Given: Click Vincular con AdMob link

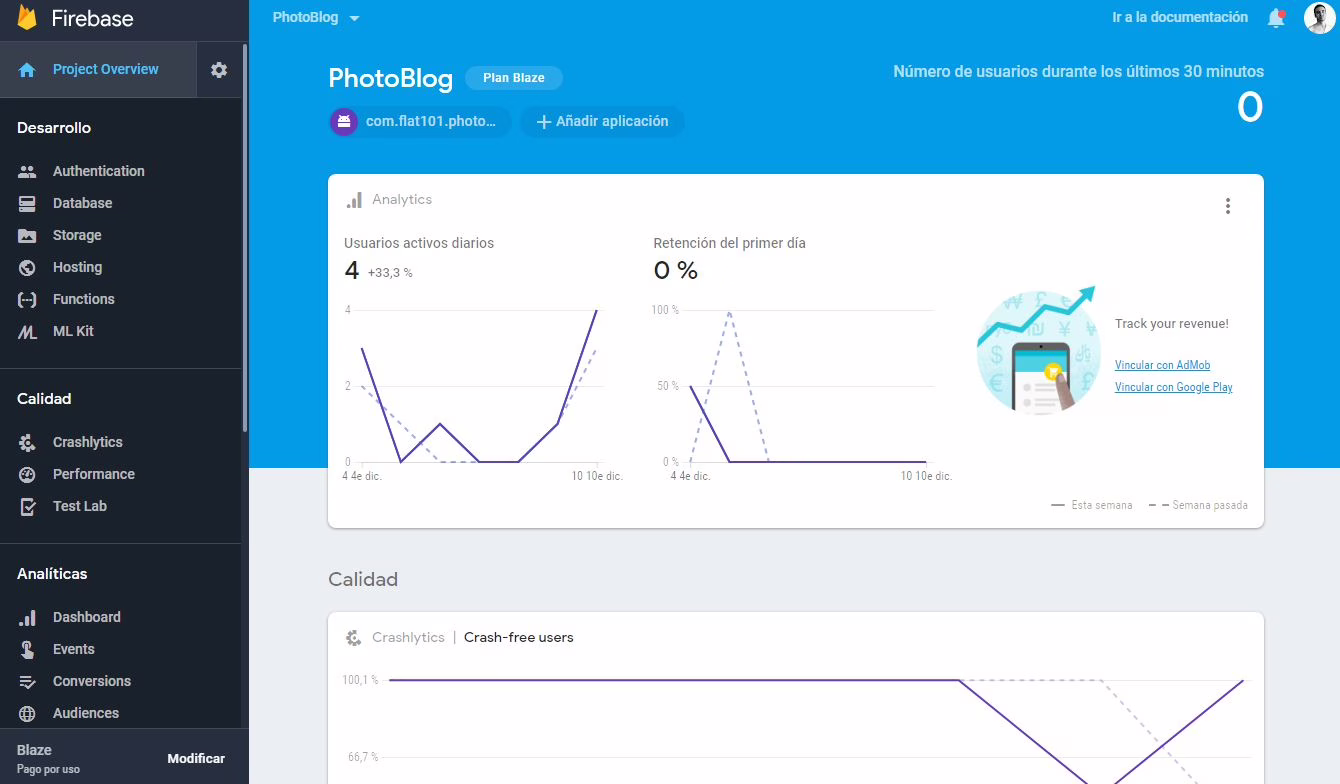Looking at the screenshot, I should [1162, 365].
